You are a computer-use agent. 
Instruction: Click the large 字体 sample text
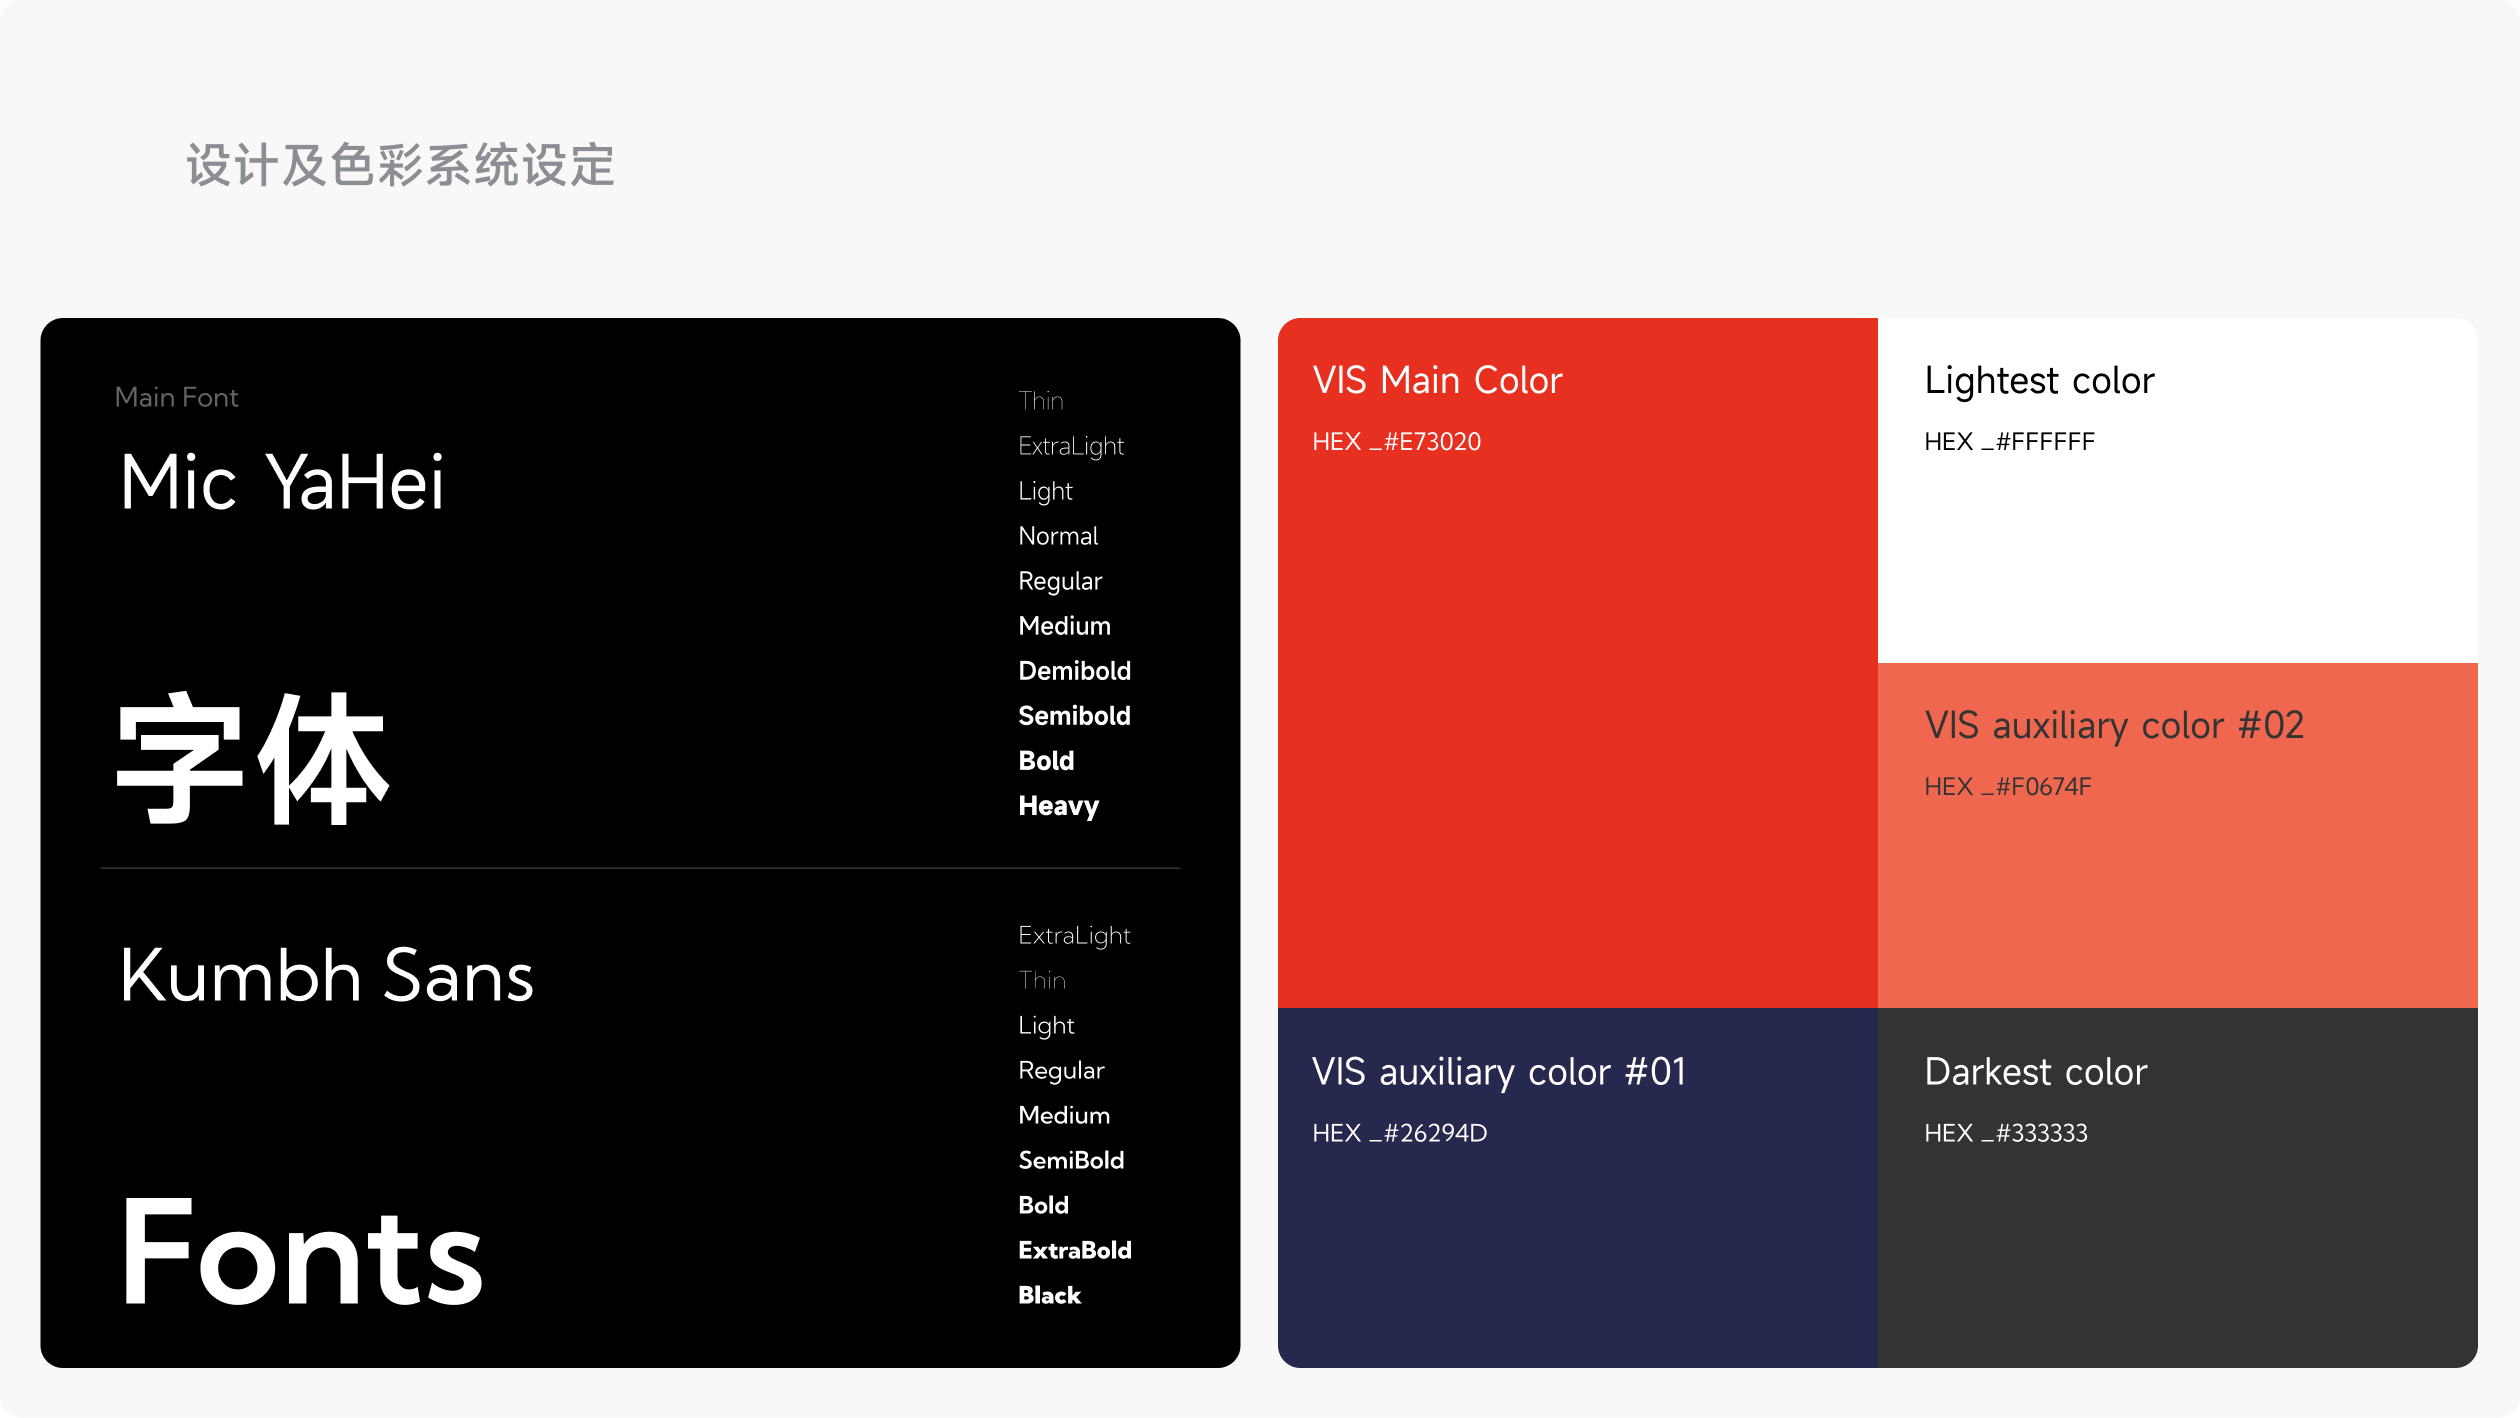[252, 760]
